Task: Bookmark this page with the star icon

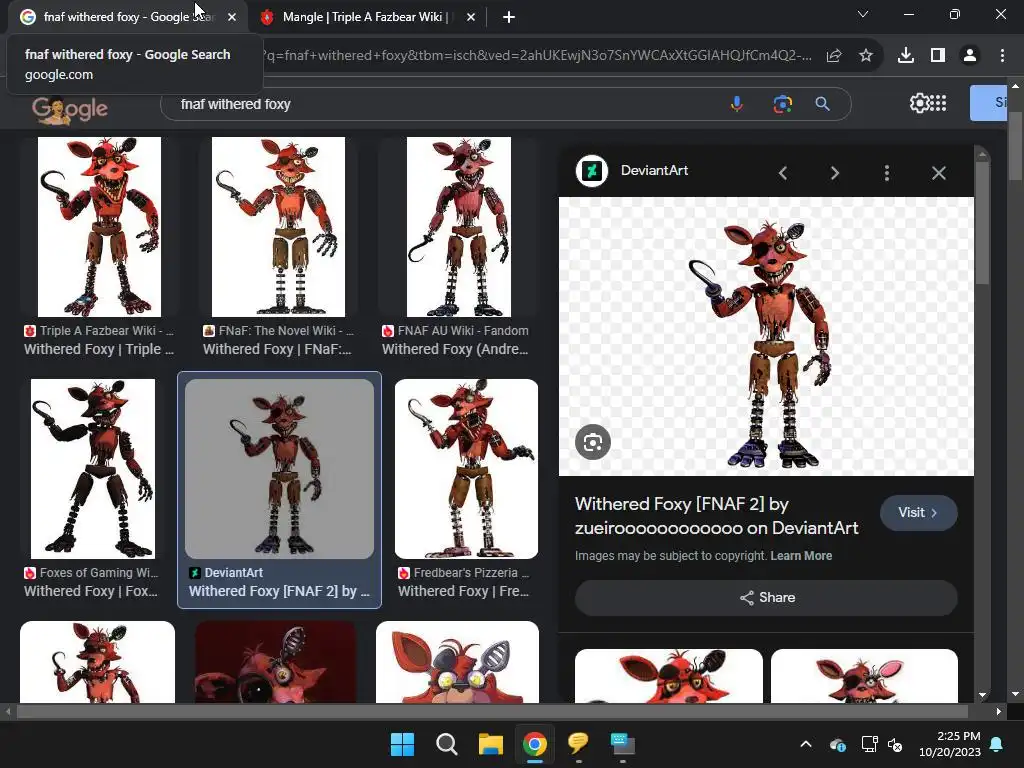Action: pyautogui.click(x=866, y=56)
